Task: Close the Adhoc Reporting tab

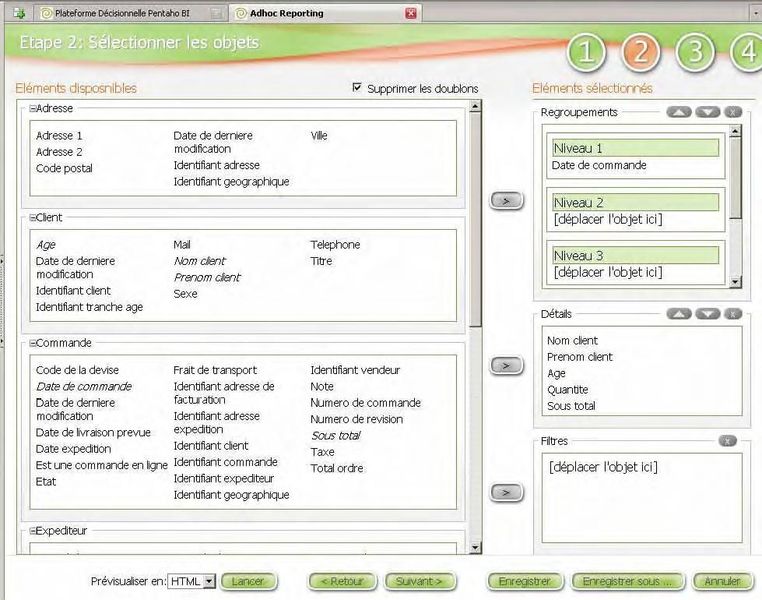Action: (410, 13)
